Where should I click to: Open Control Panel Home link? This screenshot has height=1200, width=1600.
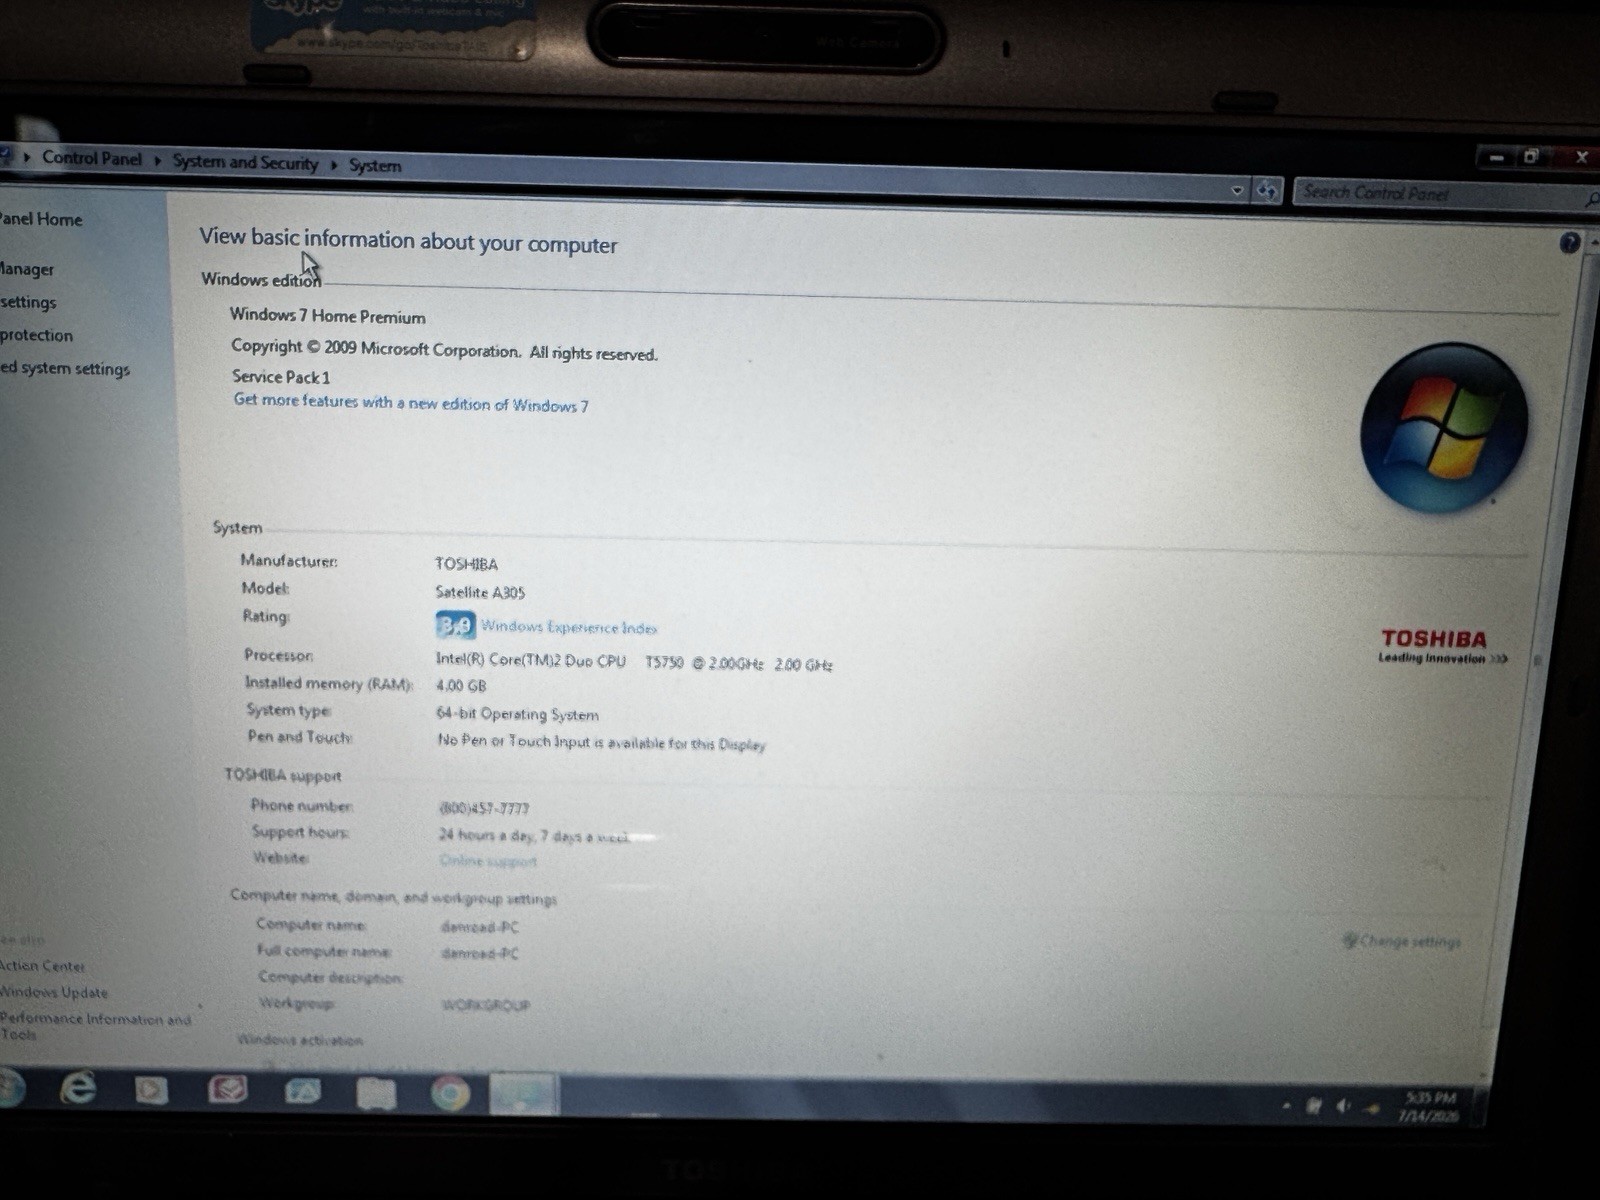coord(41,219)
